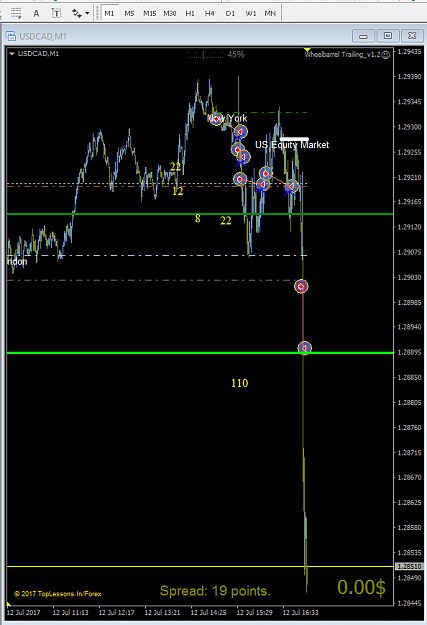
Task: Click the Spread: 19 points text
Action: tap(215, 591)
